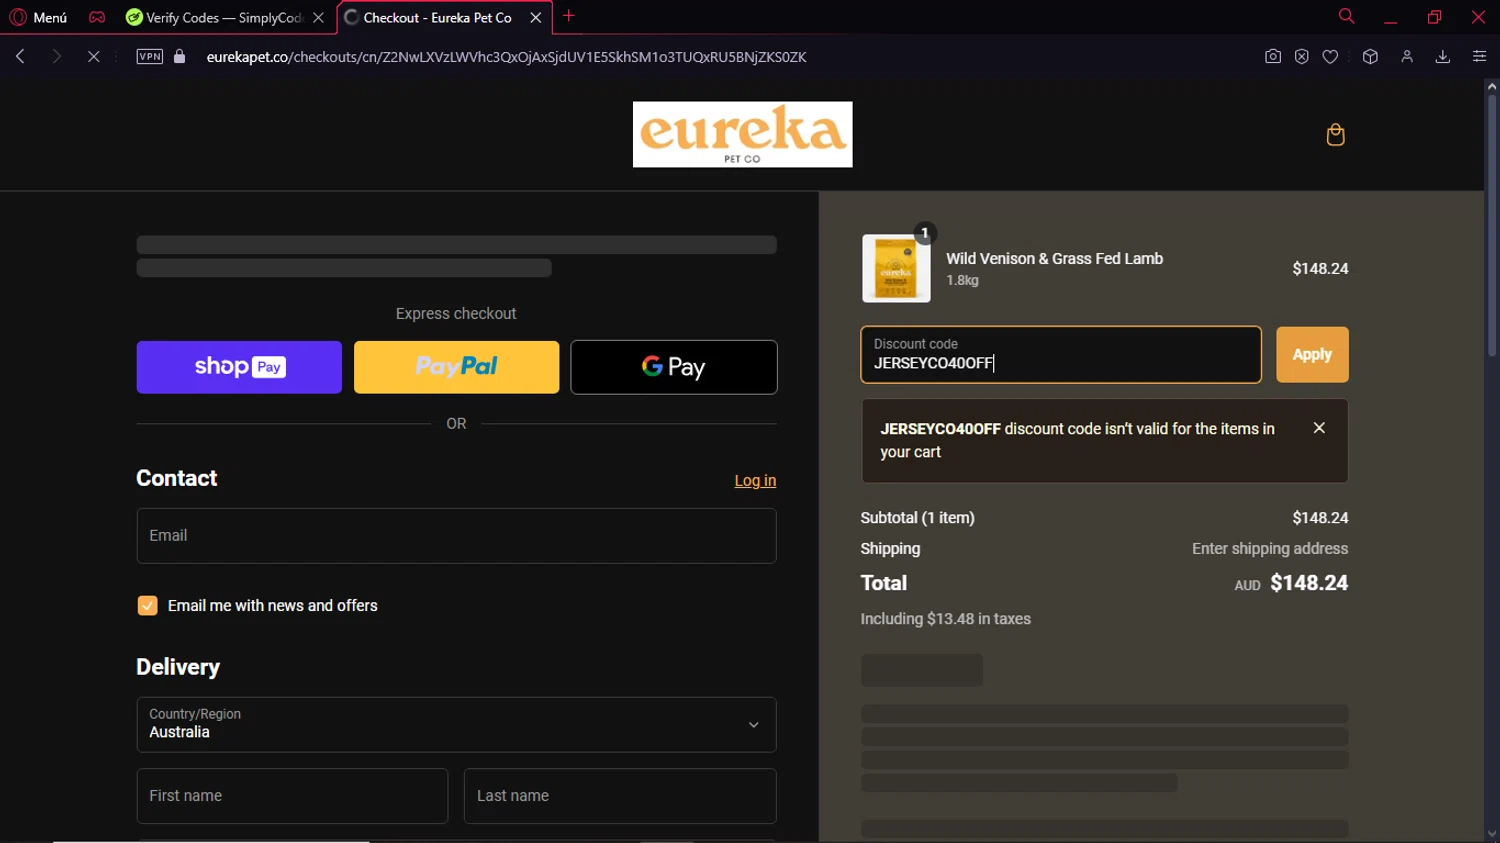Viewport: 1500px width, 843px height.
Task: Restore down the browser window
Action: coord(1434,17)
